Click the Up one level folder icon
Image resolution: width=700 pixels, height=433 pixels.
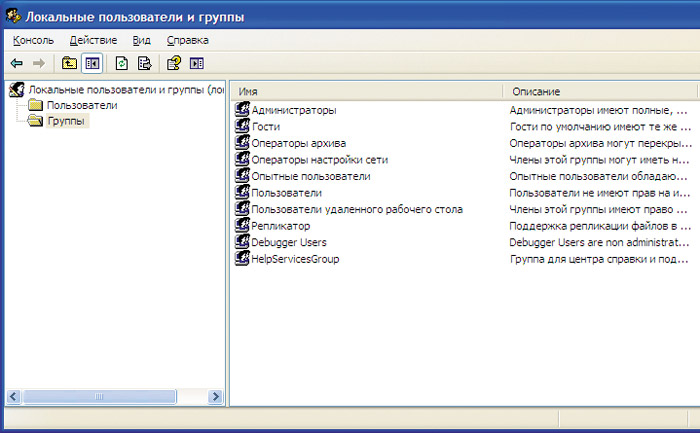point(69,63)
